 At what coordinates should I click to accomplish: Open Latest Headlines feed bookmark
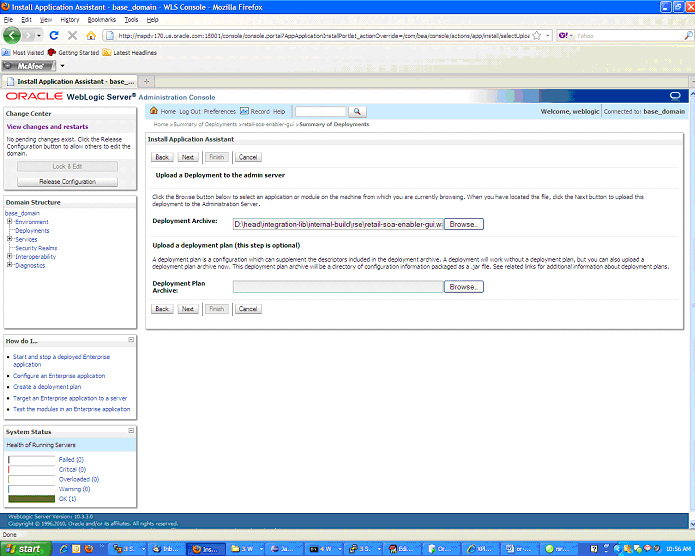pos(129,52)
